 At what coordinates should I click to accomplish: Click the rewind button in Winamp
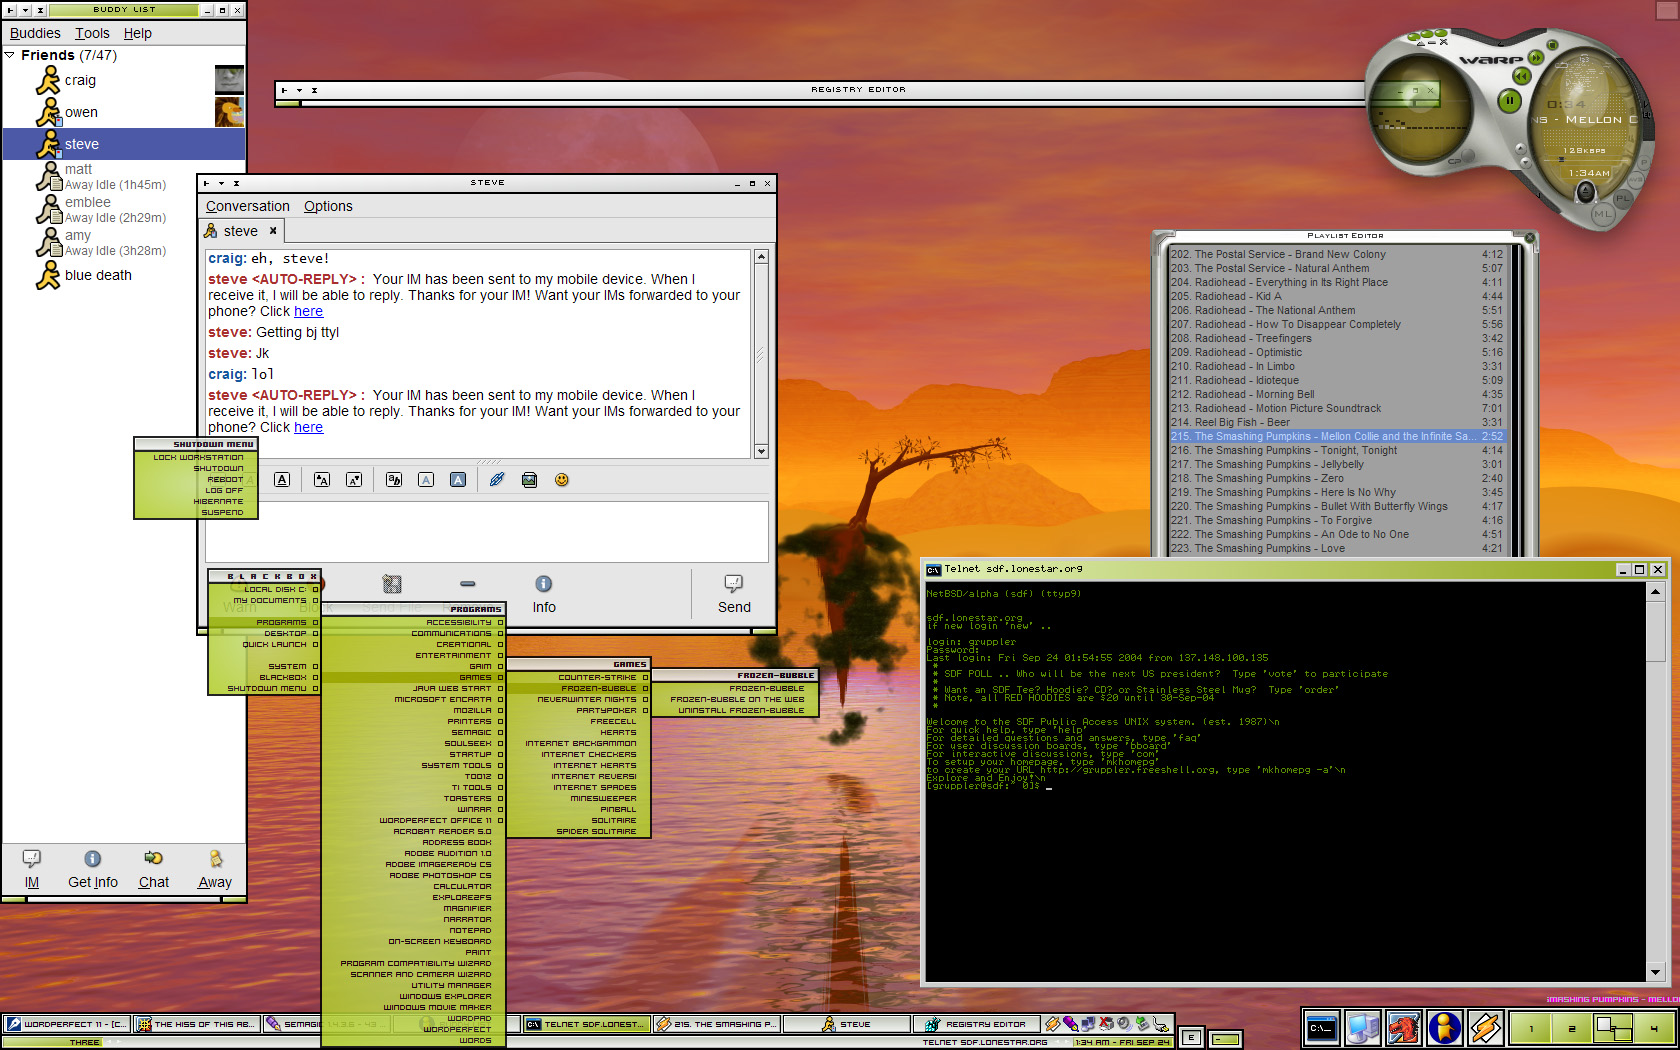(x=1521, y=76)
